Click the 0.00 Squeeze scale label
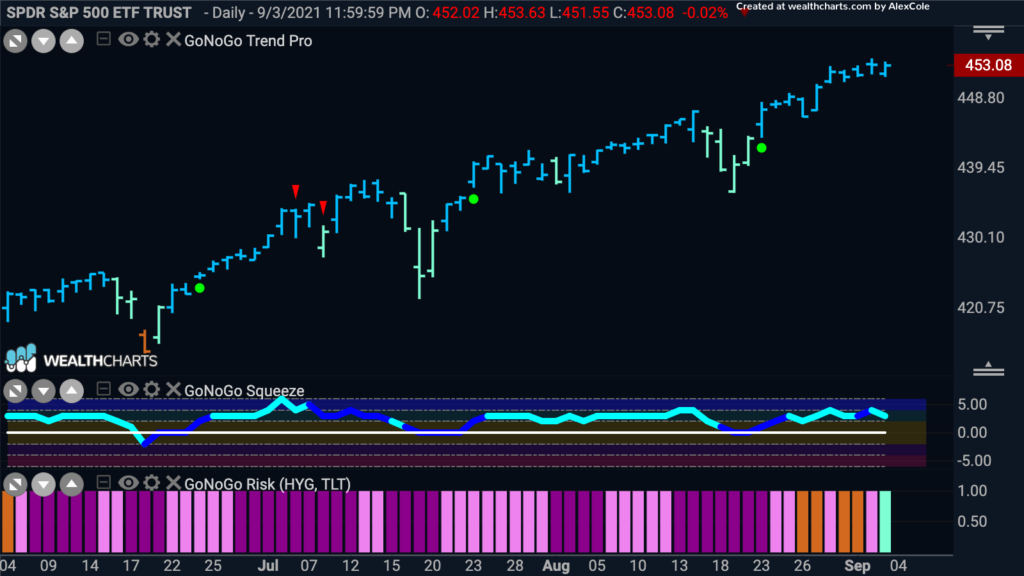Image resolution: width=1024 pixels, height=576 pixels. (972, 432)
